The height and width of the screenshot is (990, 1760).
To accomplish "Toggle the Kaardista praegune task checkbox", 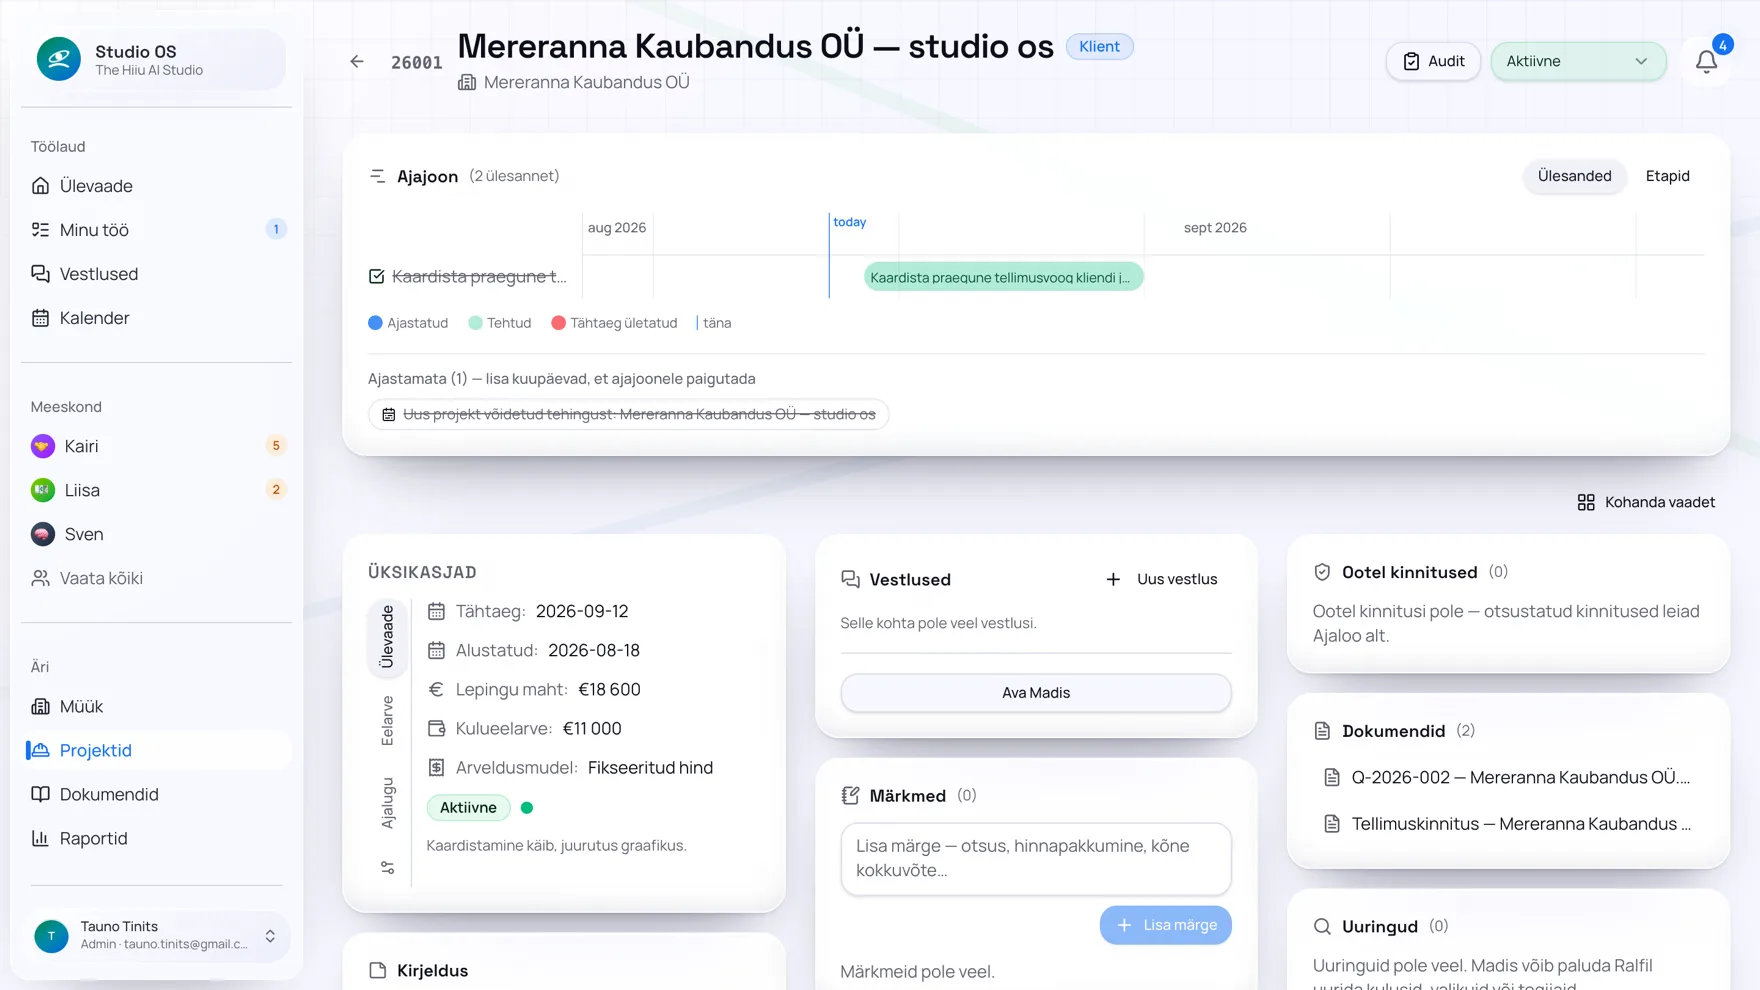I will 376,277.
